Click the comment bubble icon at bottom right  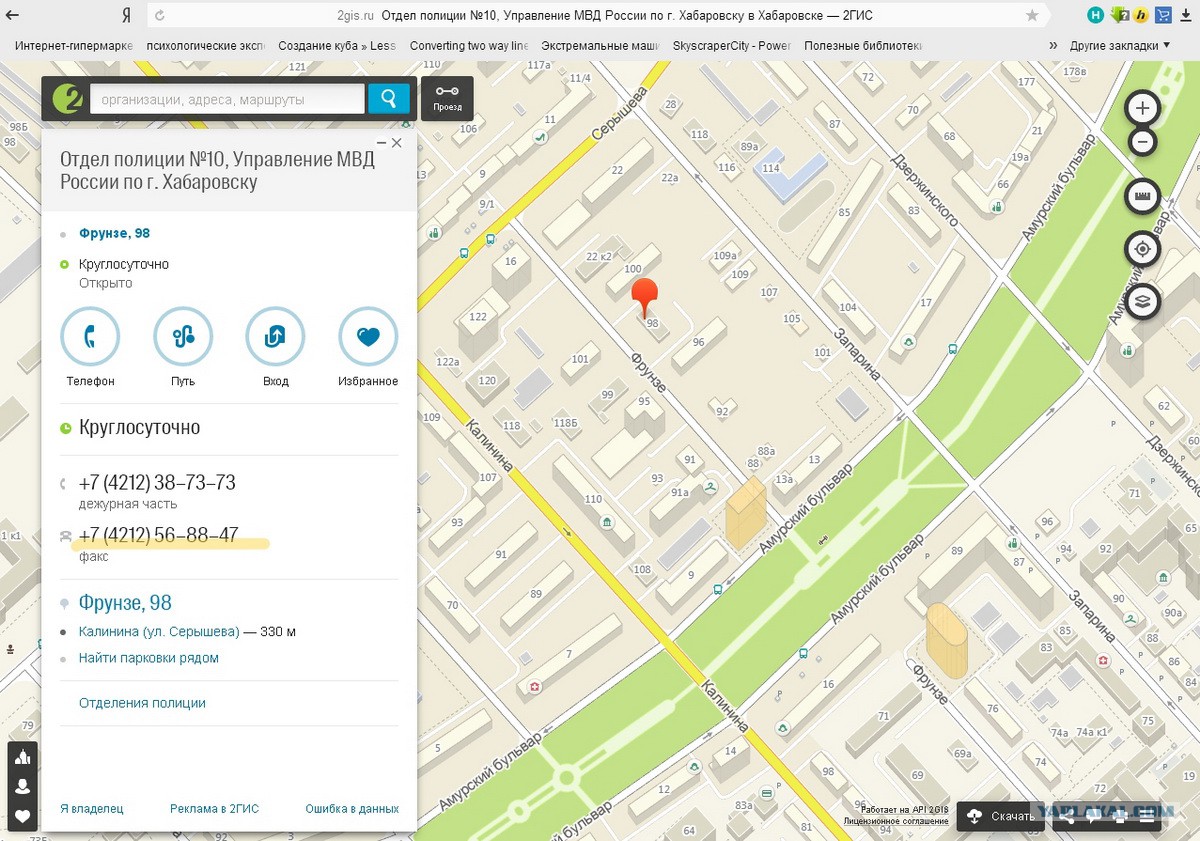[x=1094, y=816]
